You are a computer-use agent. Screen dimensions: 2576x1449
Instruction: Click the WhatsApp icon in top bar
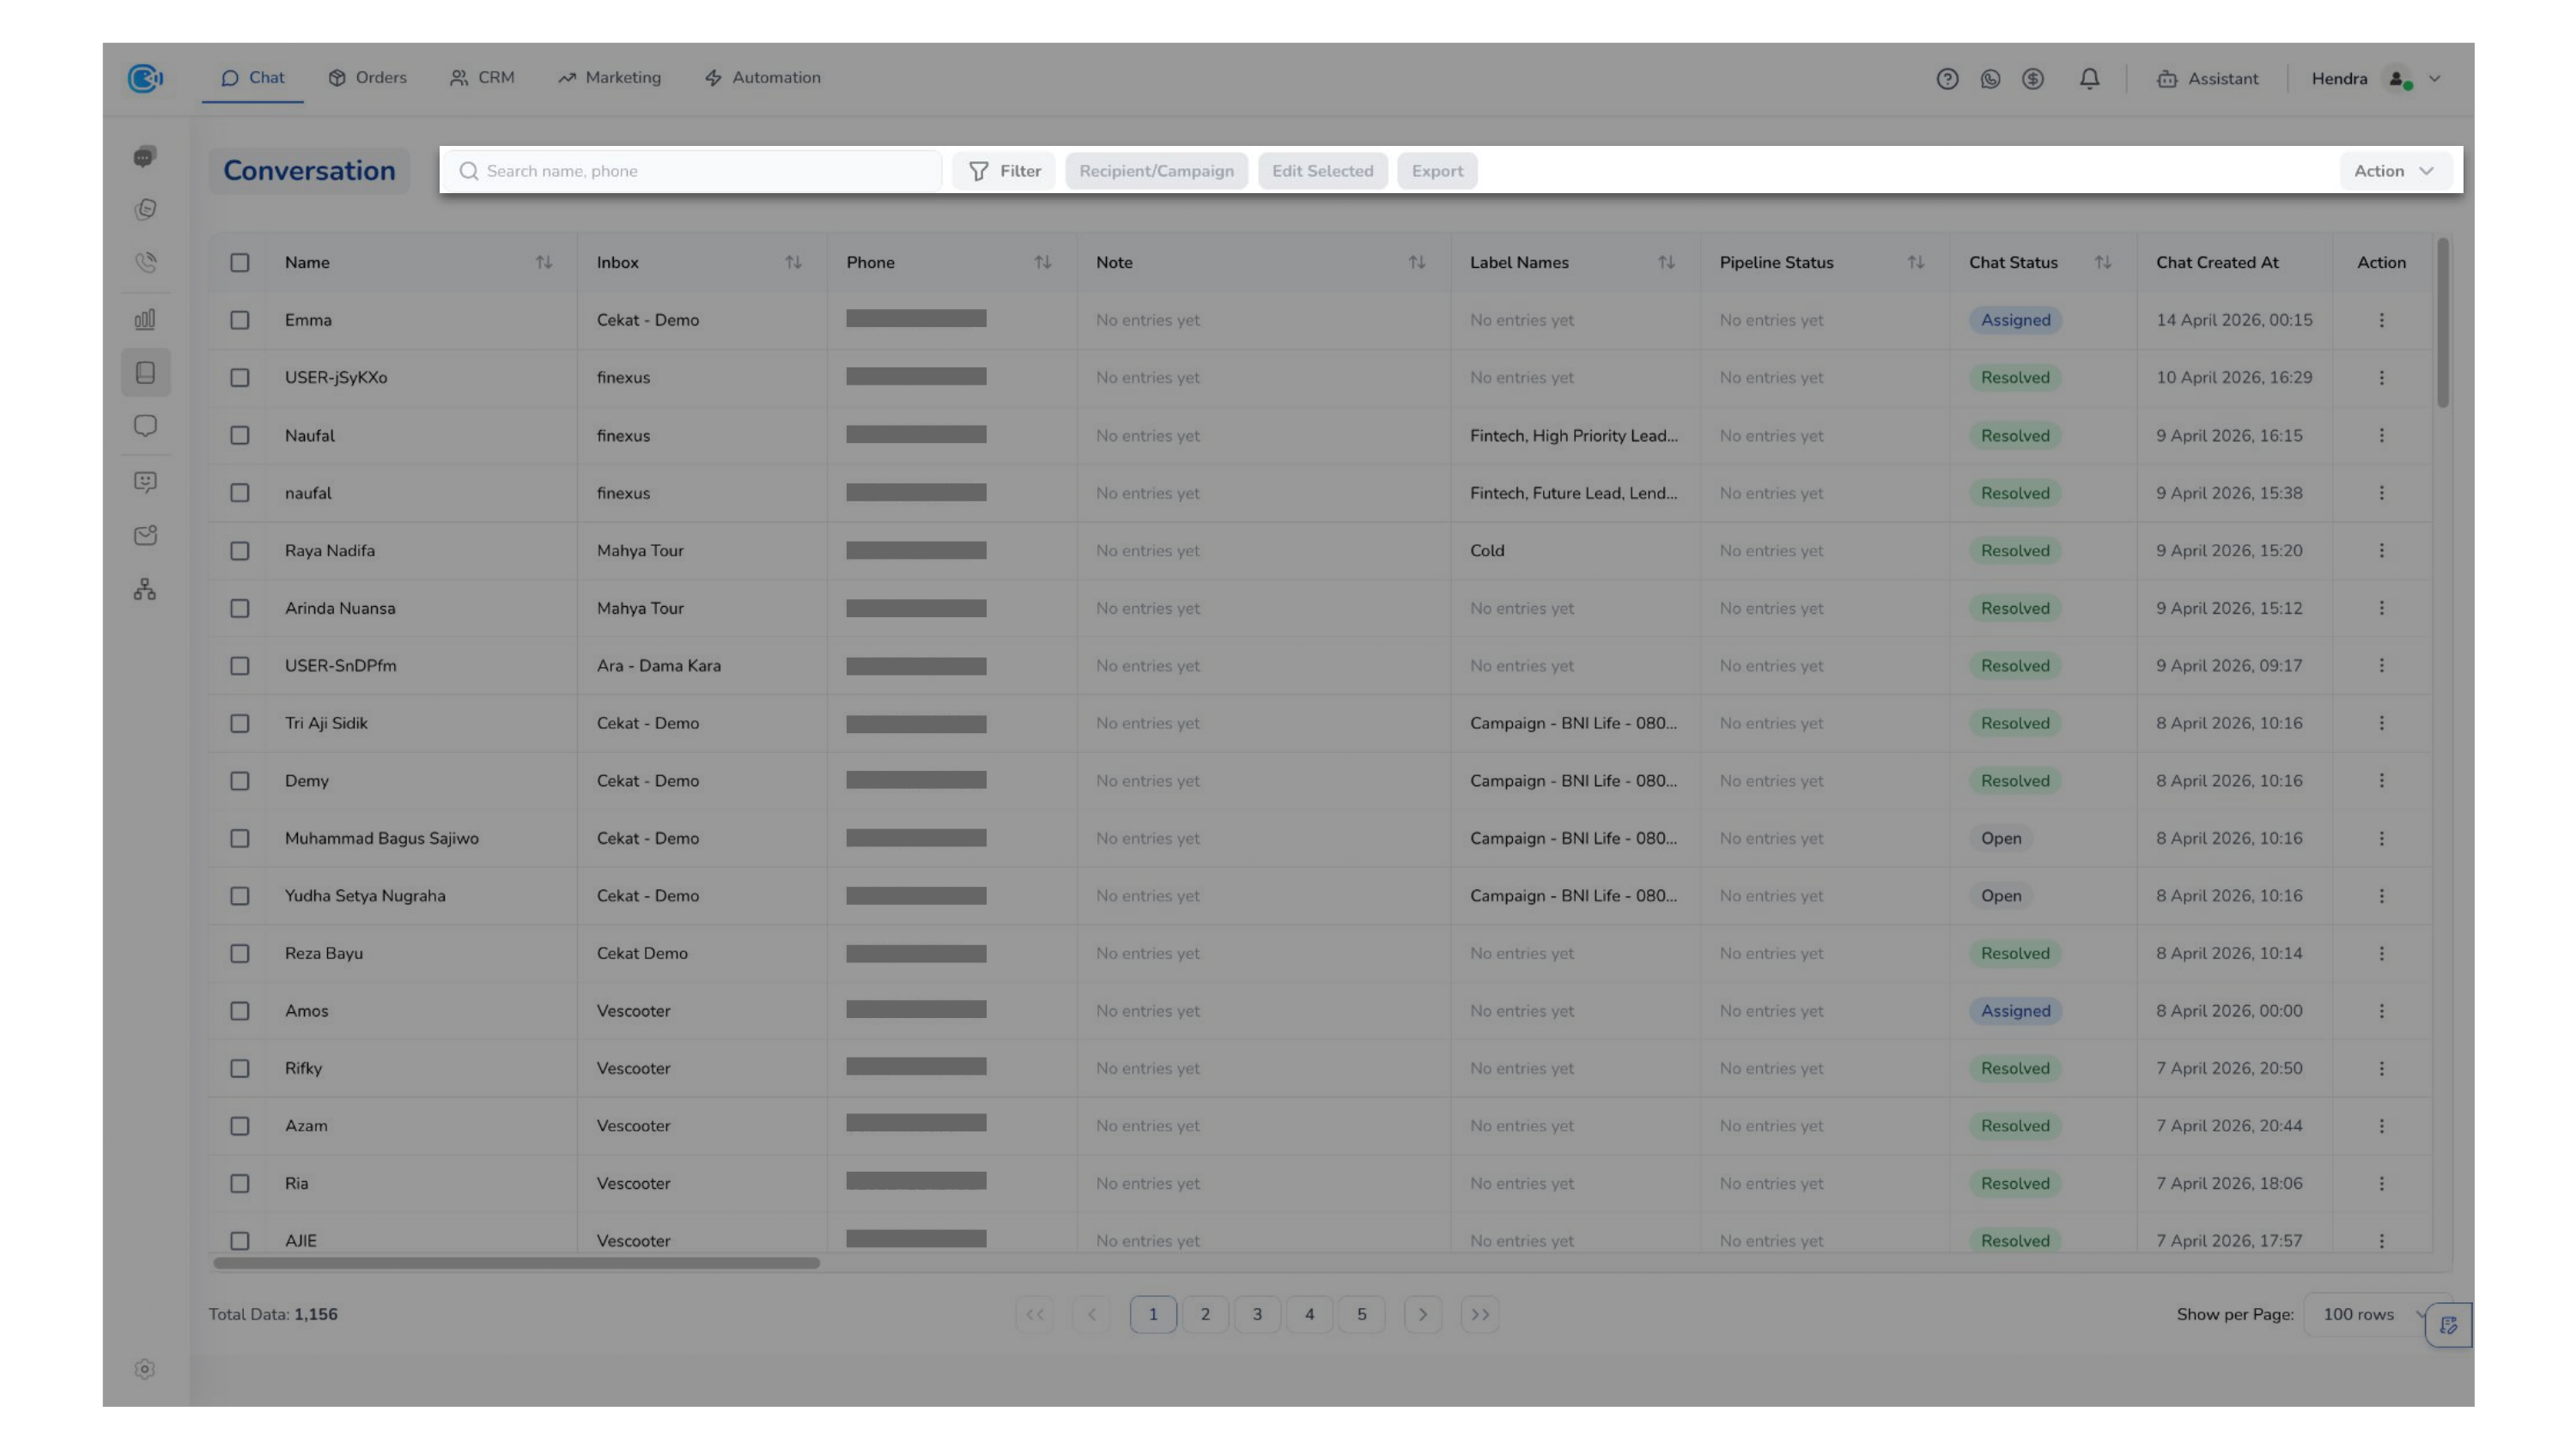tap(1990, 79)
